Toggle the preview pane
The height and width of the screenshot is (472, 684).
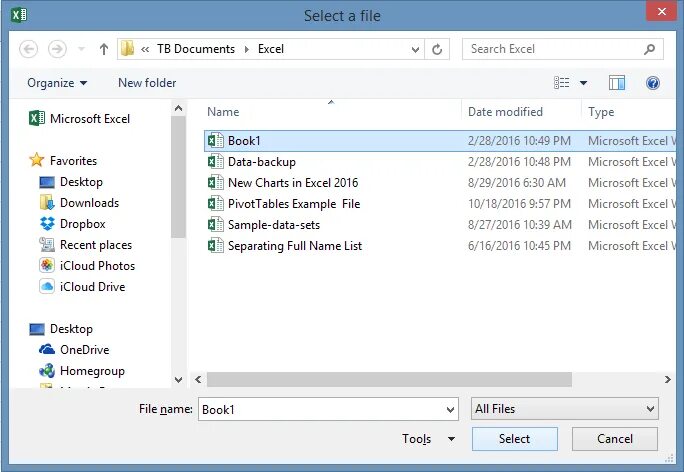click(x=616, y=82)
